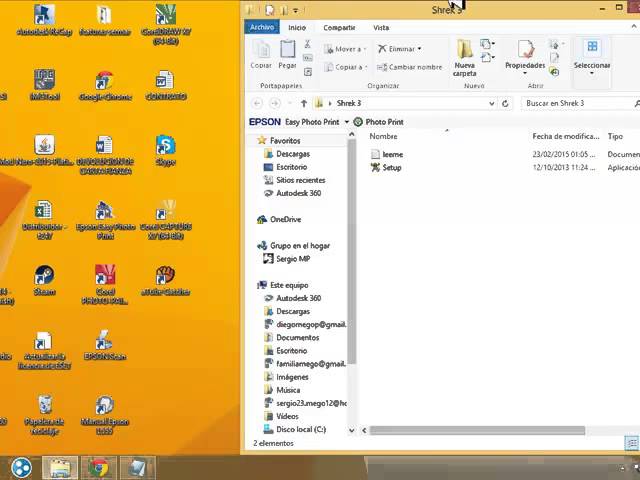Switch to the Compartir ribbon tab

[339, 28]
